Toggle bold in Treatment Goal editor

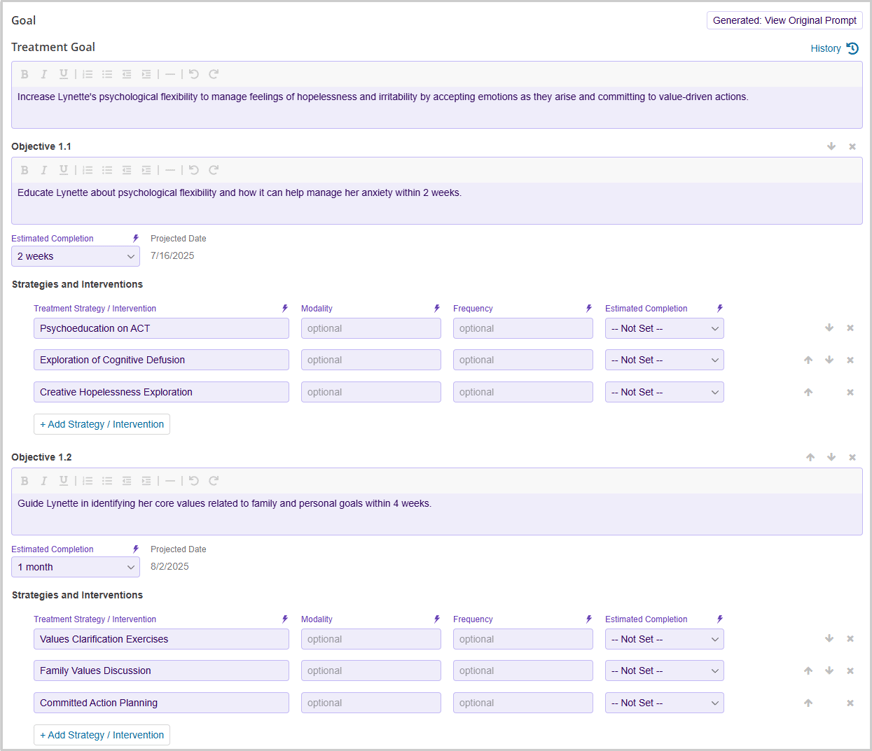pyautogui.click(x=24, y=74)
